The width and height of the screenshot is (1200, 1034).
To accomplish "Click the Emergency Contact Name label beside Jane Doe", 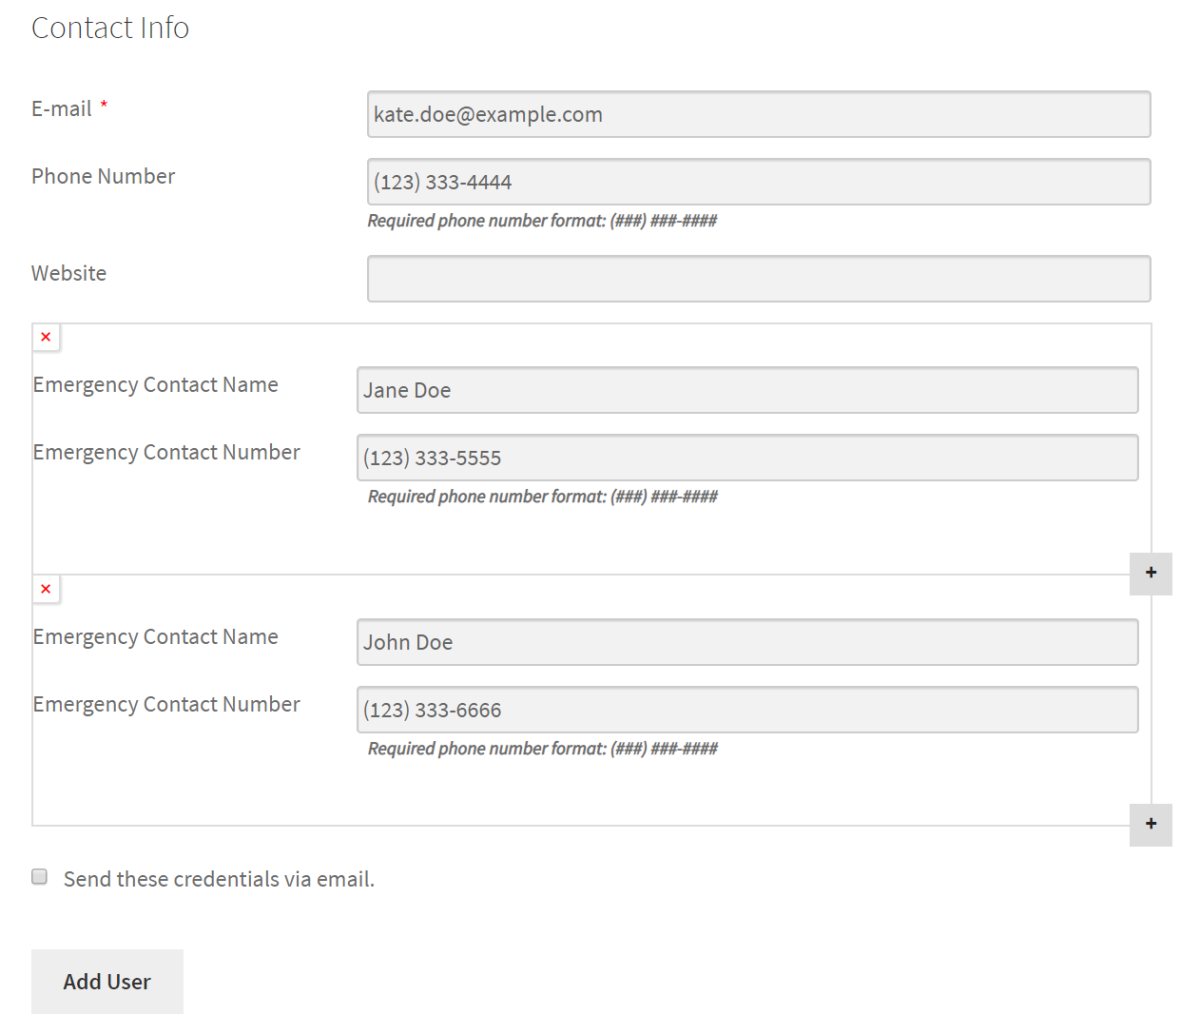I will click(x=155, y=385).
